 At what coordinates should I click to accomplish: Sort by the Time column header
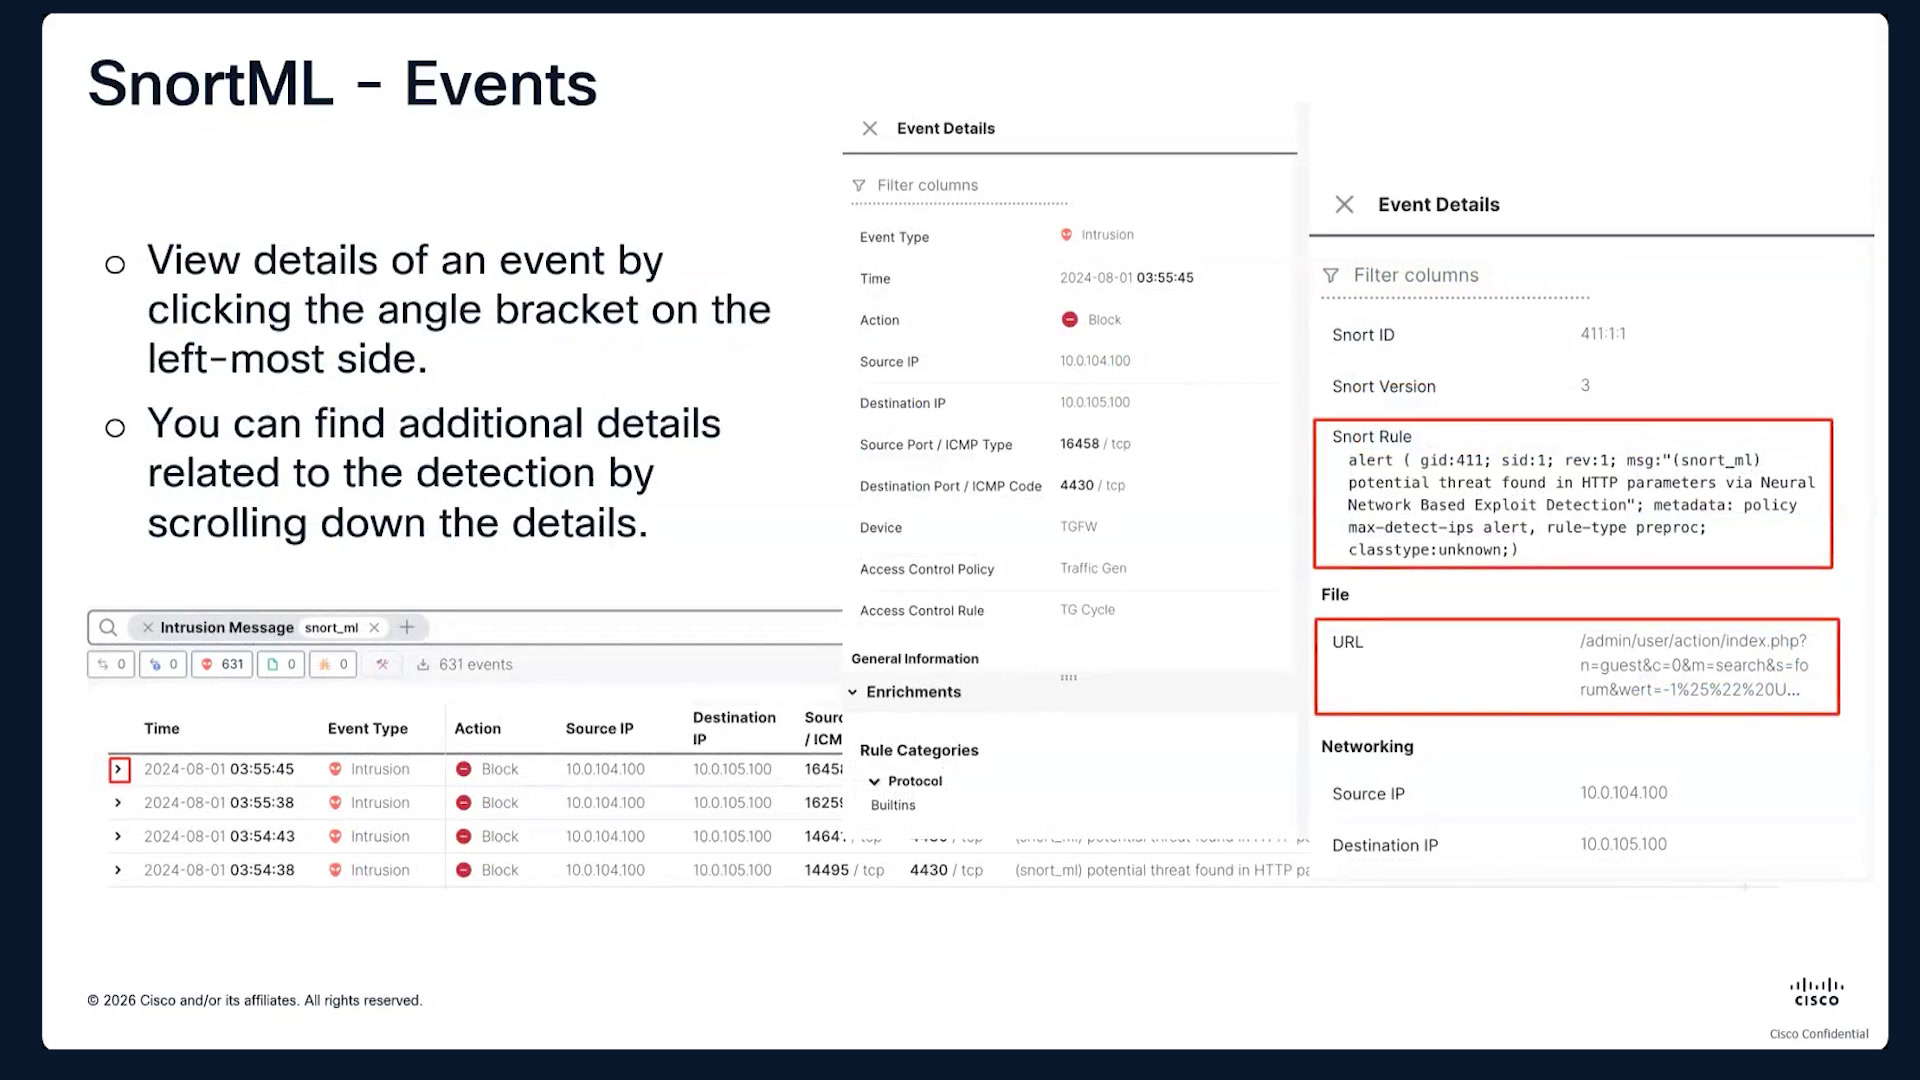click(x=162, y=729)
